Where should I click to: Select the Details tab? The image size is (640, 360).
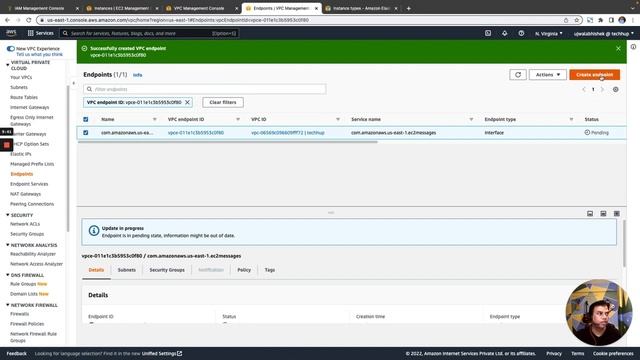pyautogui.click(x=96, y=270)
